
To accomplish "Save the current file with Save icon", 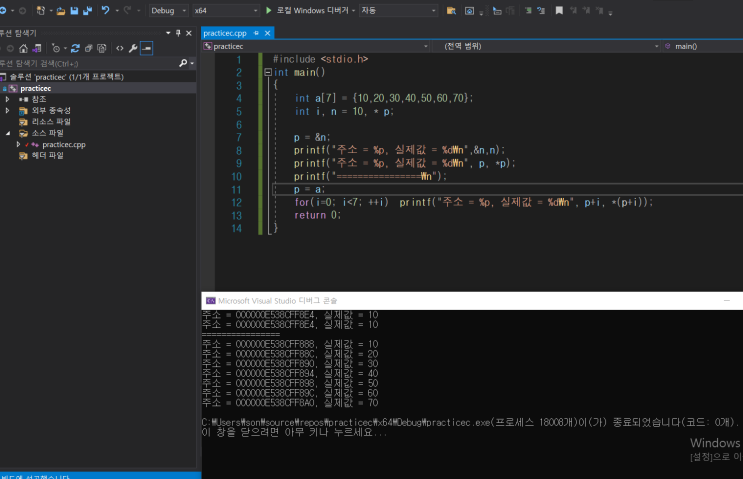I will pos(74,10).
